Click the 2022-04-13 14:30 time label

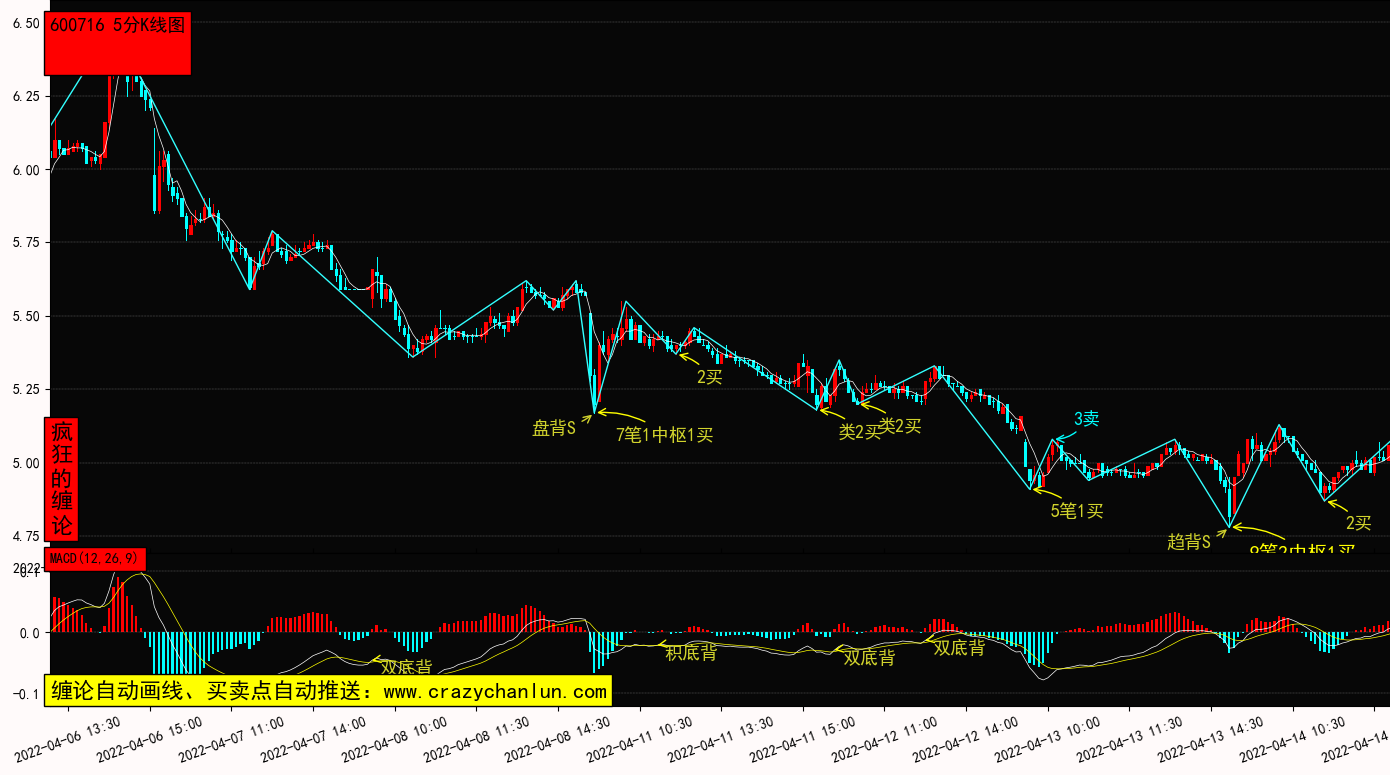click(1211, 738)
